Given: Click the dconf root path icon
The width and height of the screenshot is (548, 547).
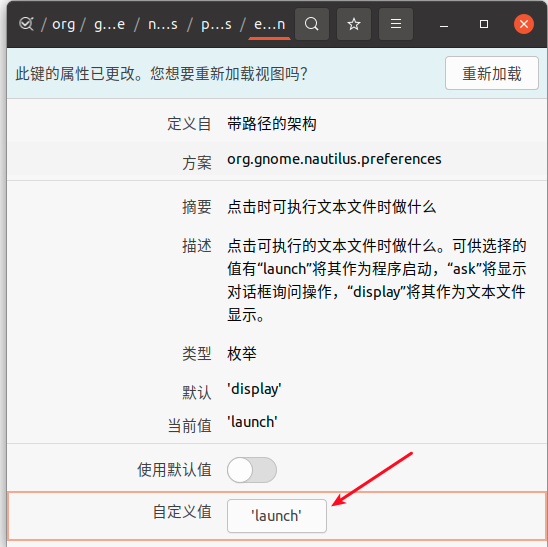Looking at the screenshot, I should (x=26, y=24).
